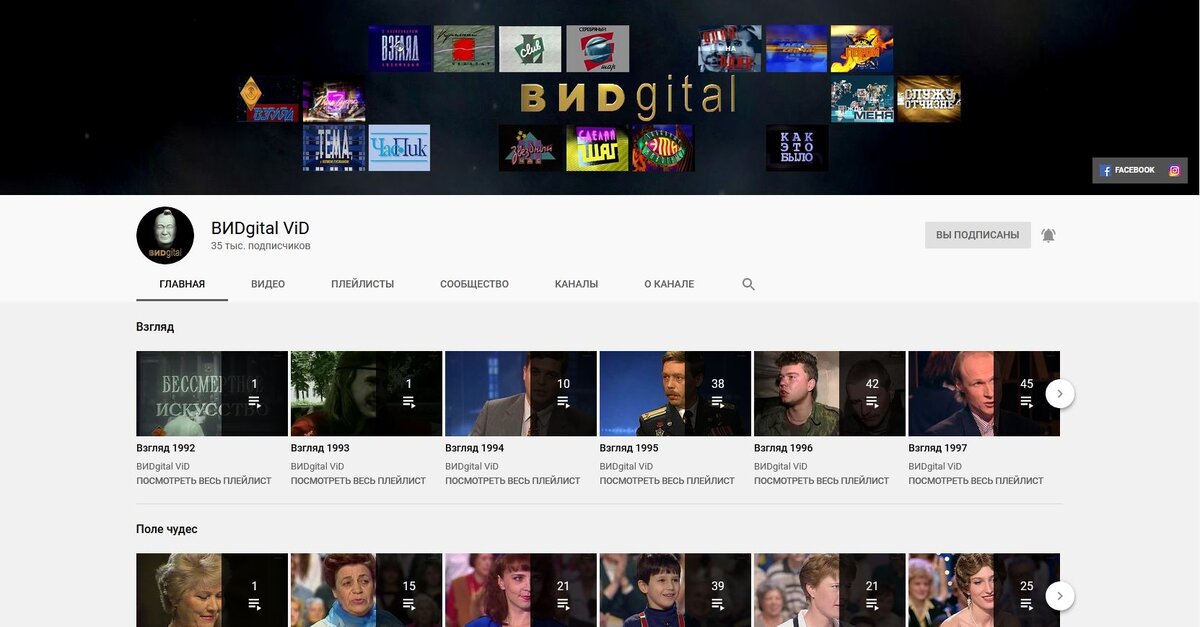1200x627 pixels.
Task: Click the Взгляд 1992 title
Action: pyautogui.click(x=166, y=448)
